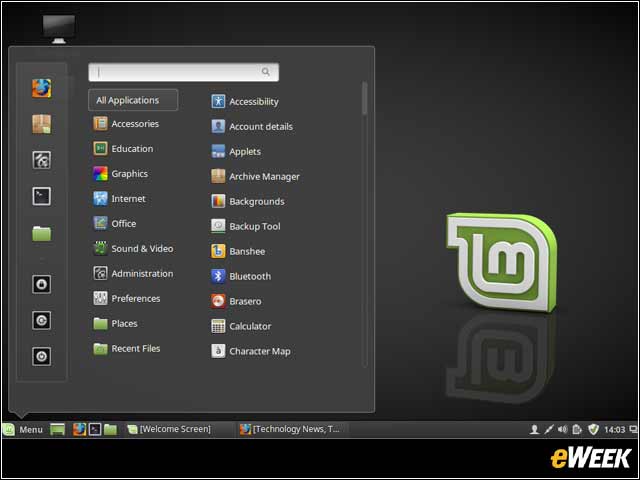
Task: Open Software Manager package icon in favorites
Action: [42, 124]
